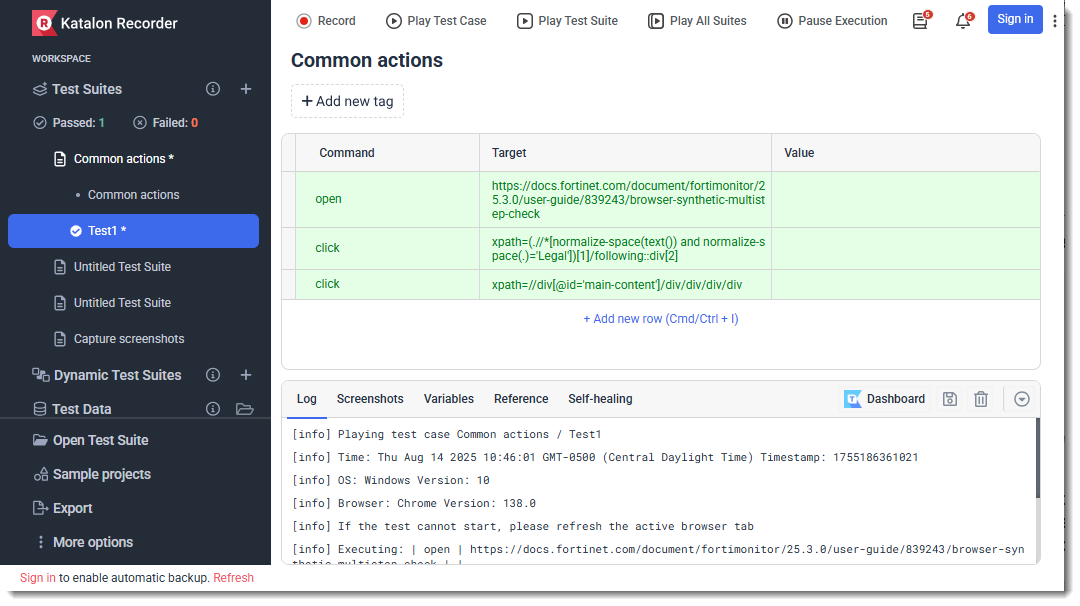The height and width of the screenshot is (606, 1080).
Task: Open the Self-healing tab
Action: click(600, 399)
